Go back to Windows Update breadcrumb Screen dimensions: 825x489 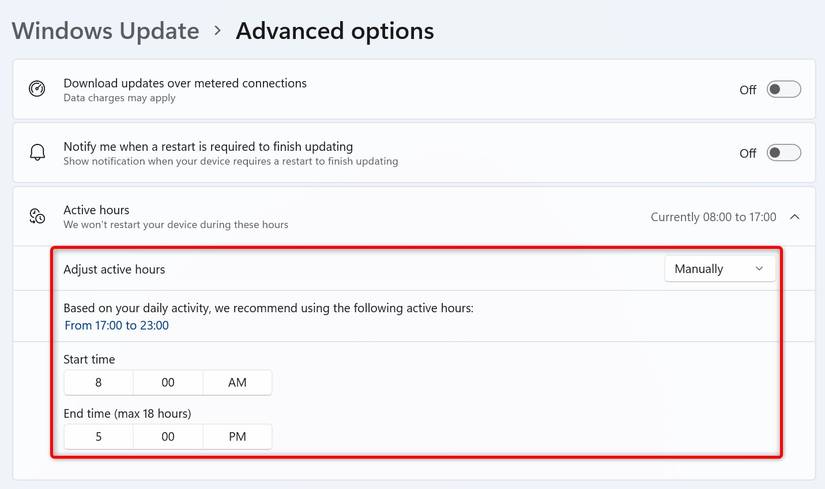[x=105, y=31]
